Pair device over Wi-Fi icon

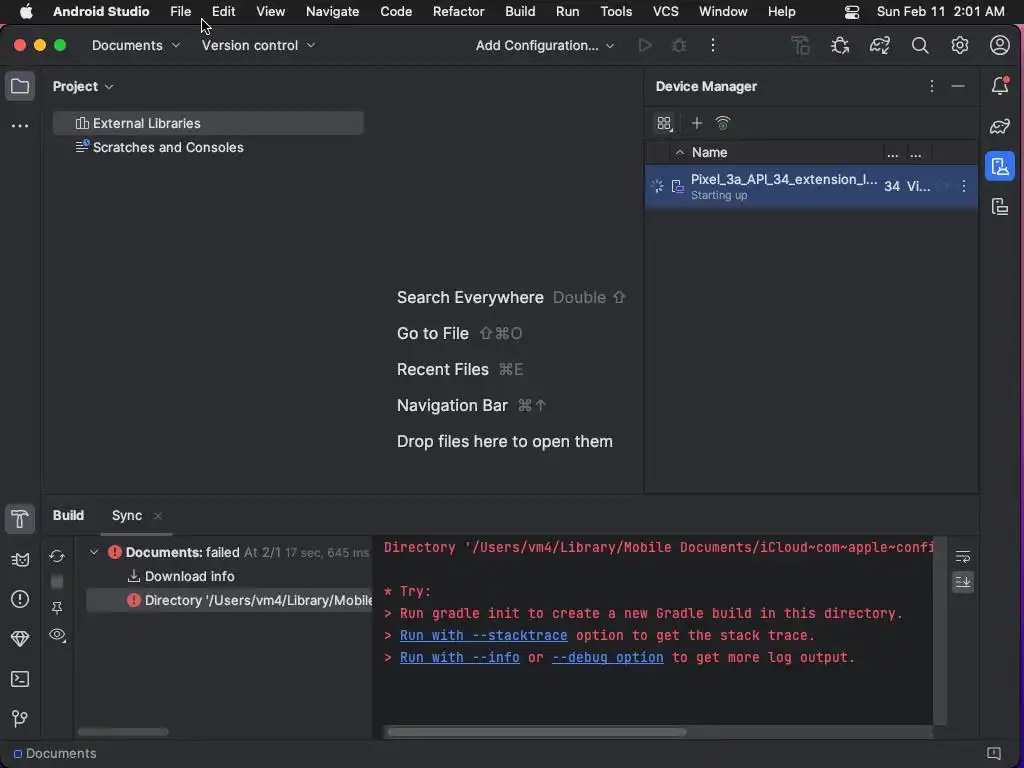723,123
